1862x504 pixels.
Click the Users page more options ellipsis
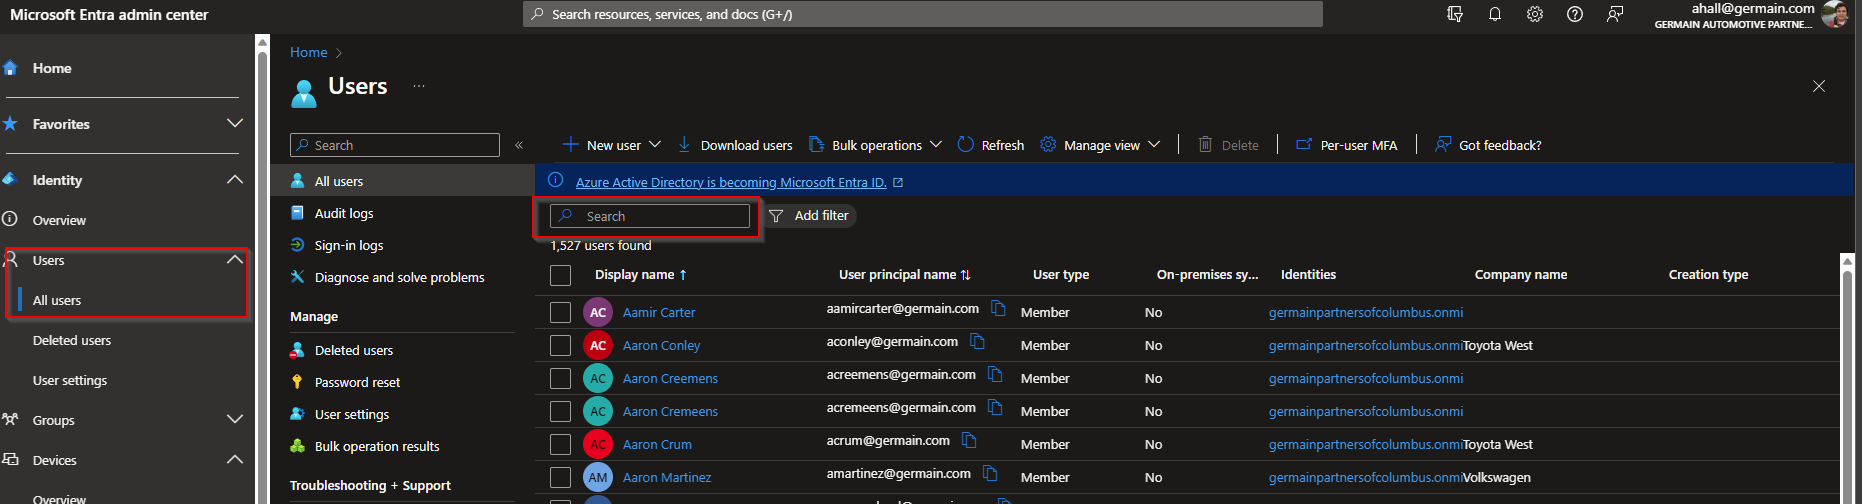[419, 86]
